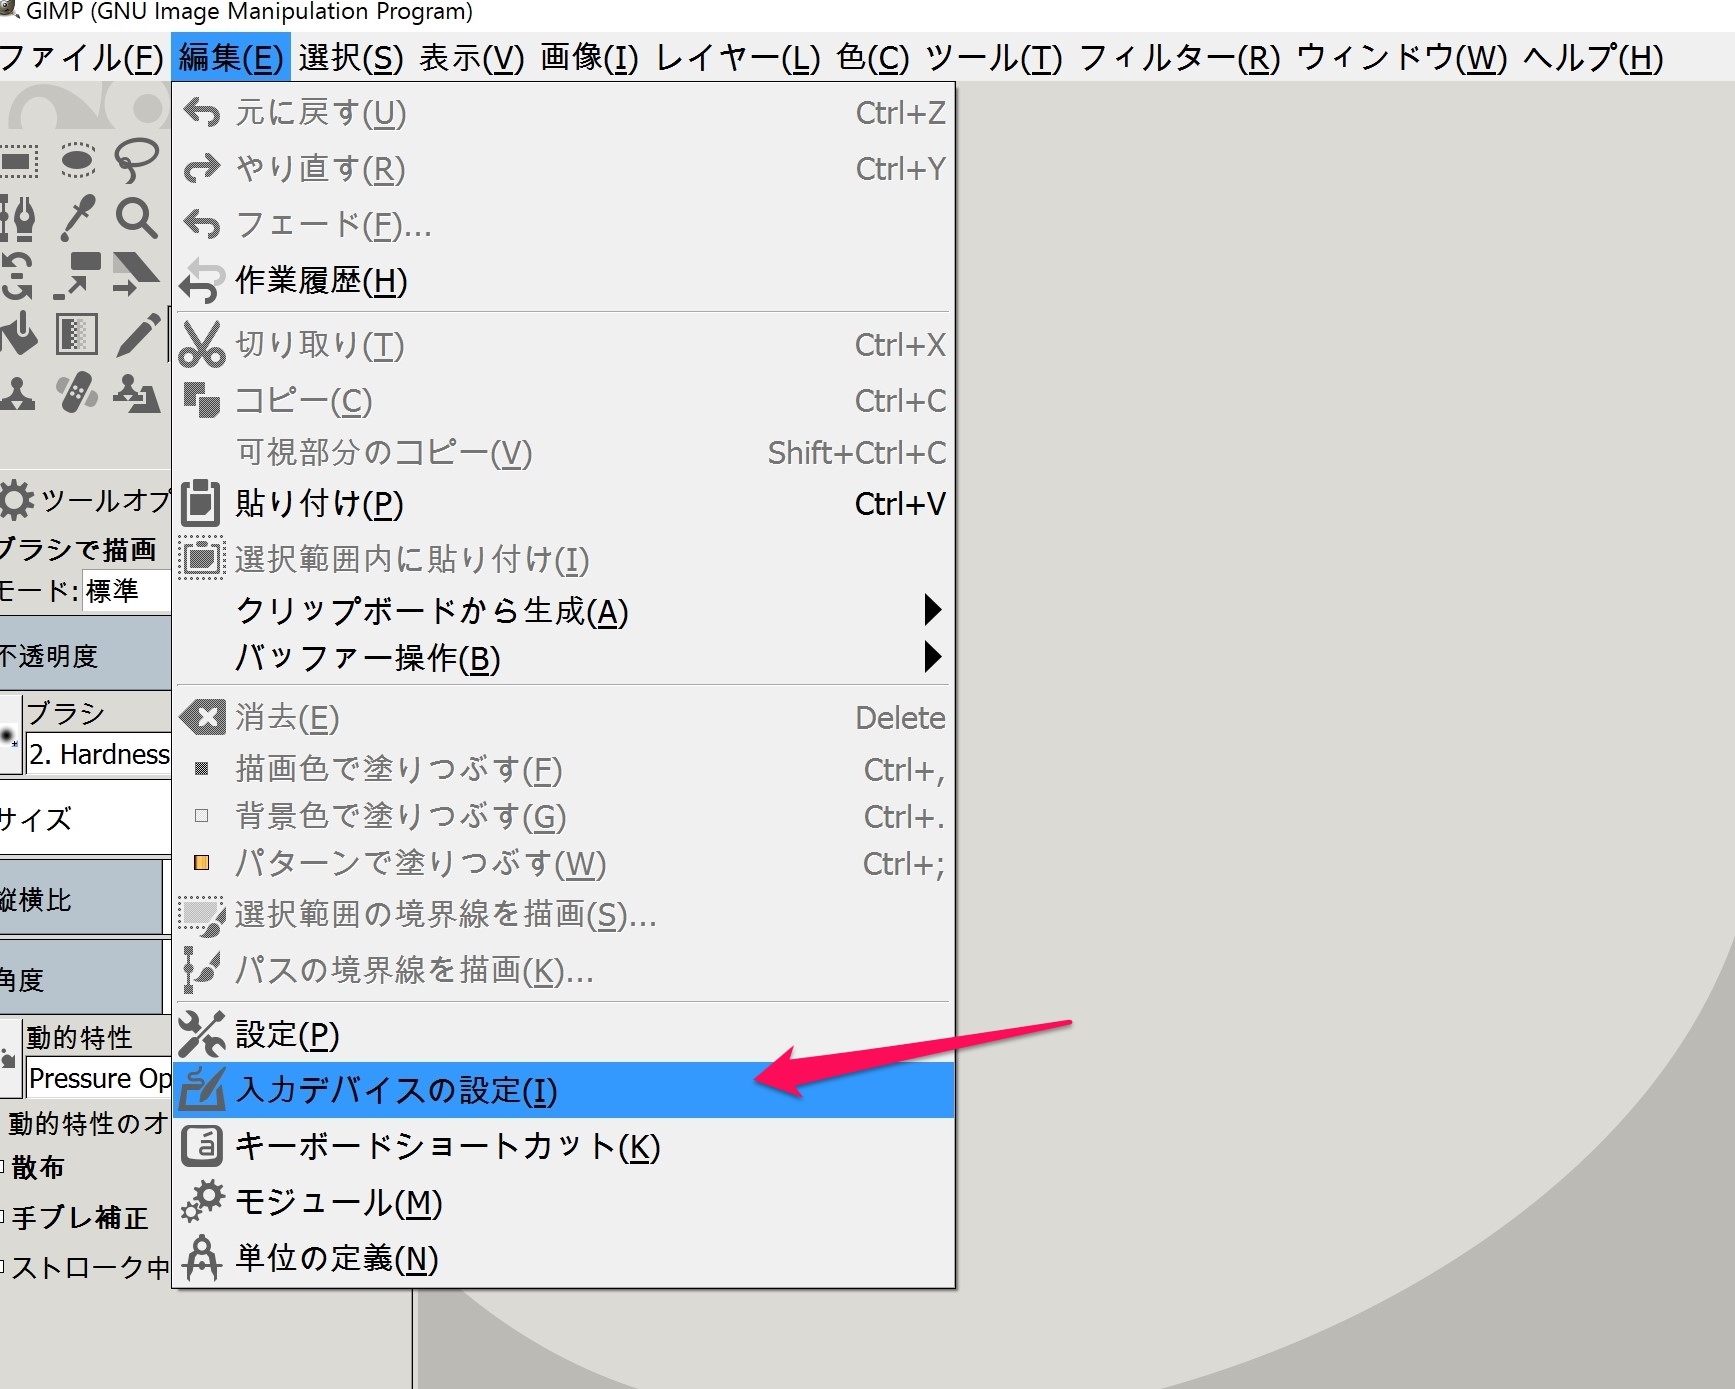Select the Rectangle Select tool
The height and width of the screenshot is (1389, 1735).
19,160
